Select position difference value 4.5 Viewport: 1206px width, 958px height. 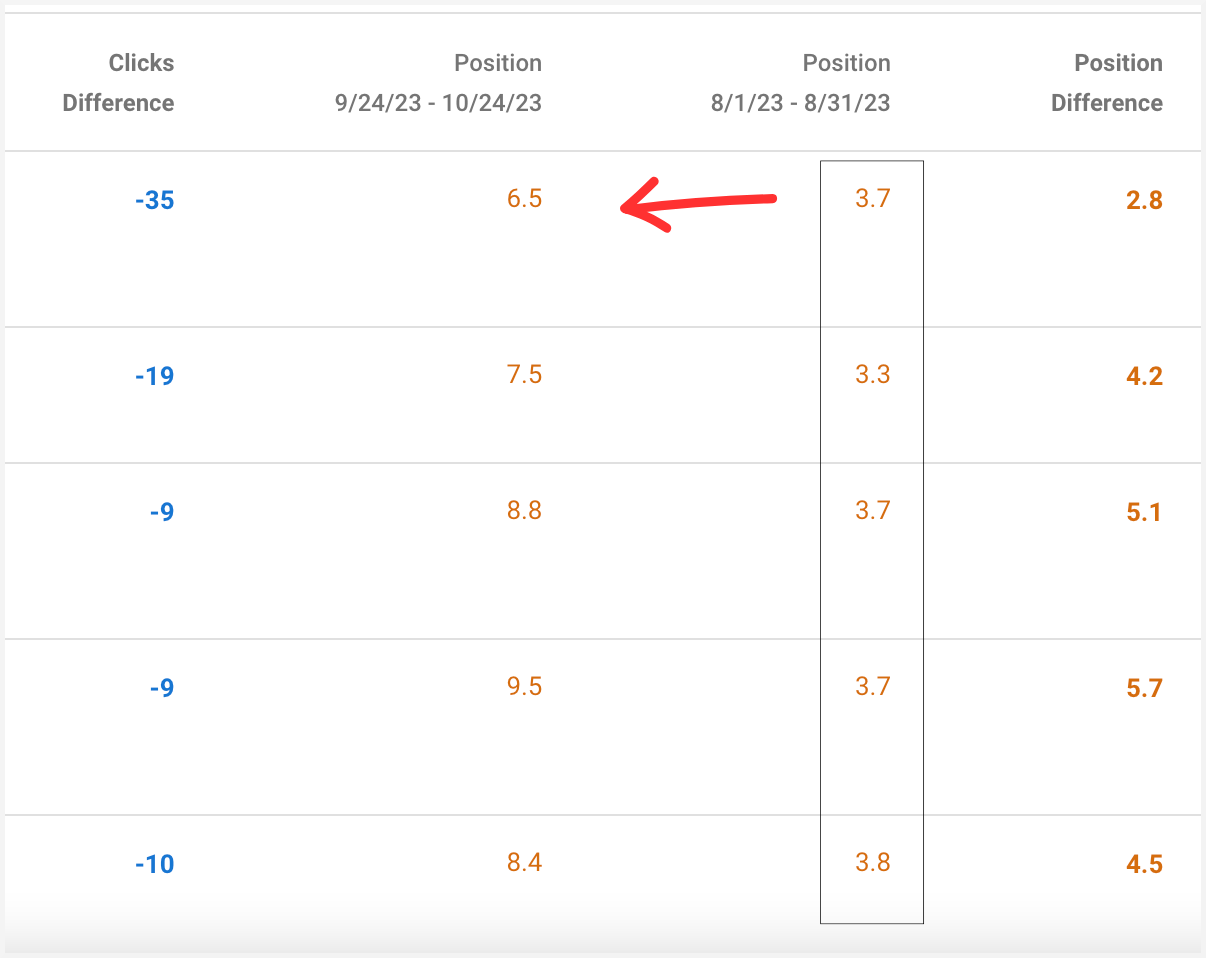[1144, 864]
